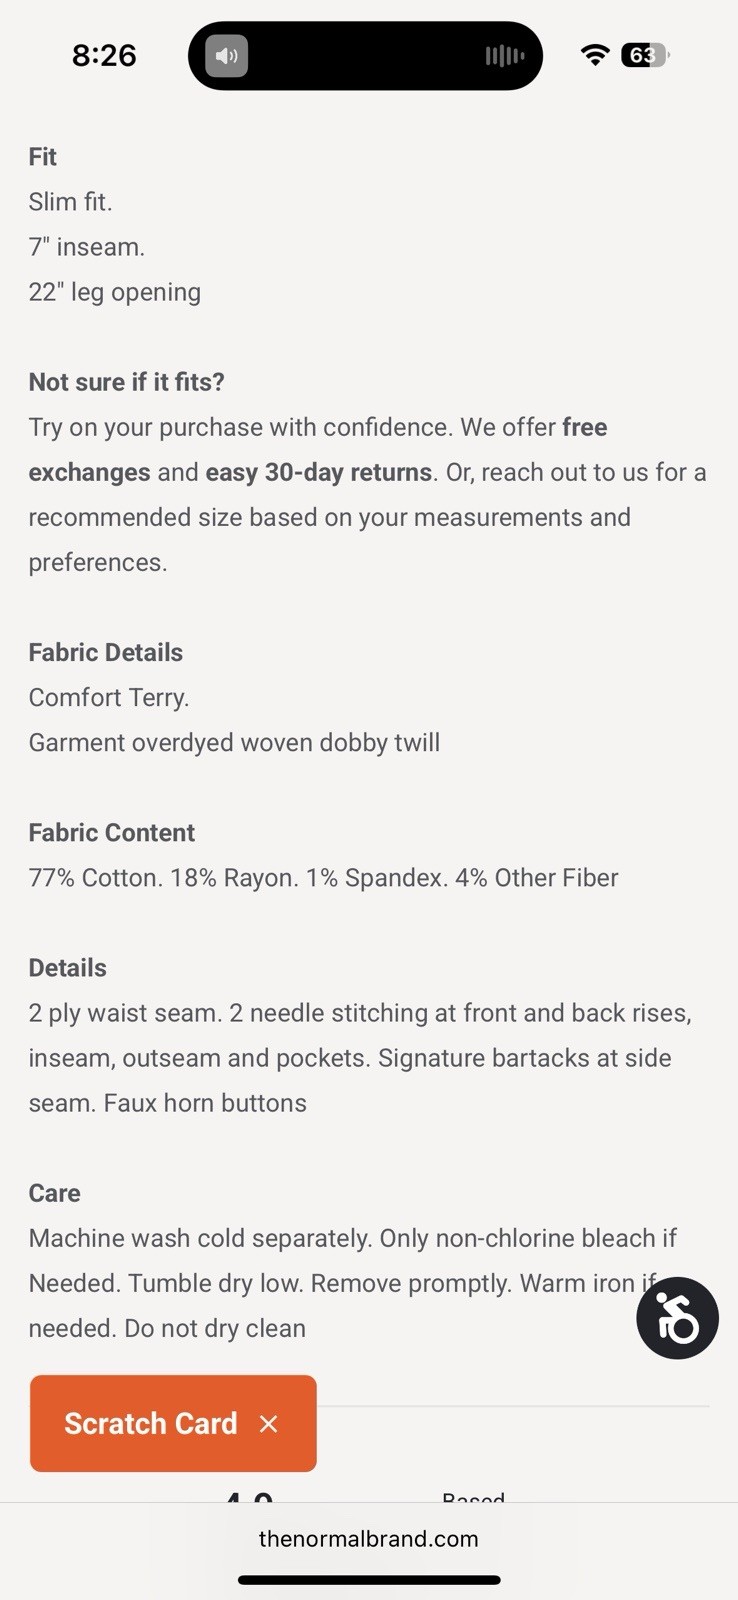Image resolution: width=738 pixels, height=1600 pixels.
Task: Tap the home indicator bar at bottom
Action: click(369, 1580)
